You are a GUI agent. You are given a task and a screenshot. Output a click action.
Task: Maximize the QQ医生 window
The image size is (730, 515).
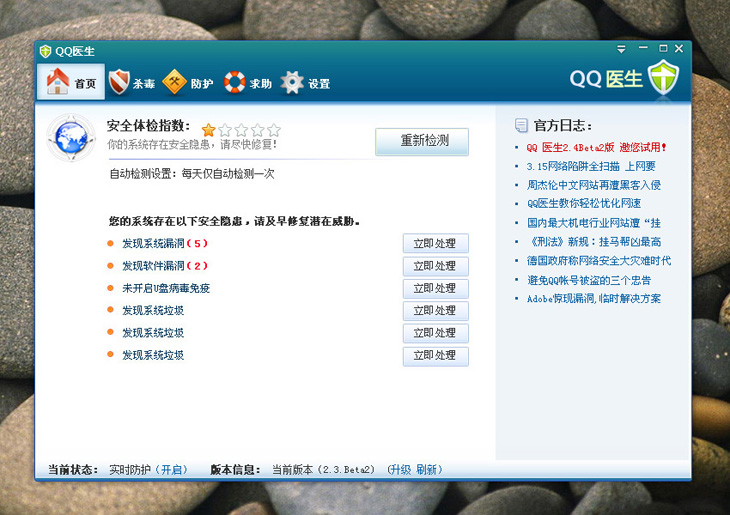click(663, 48)
